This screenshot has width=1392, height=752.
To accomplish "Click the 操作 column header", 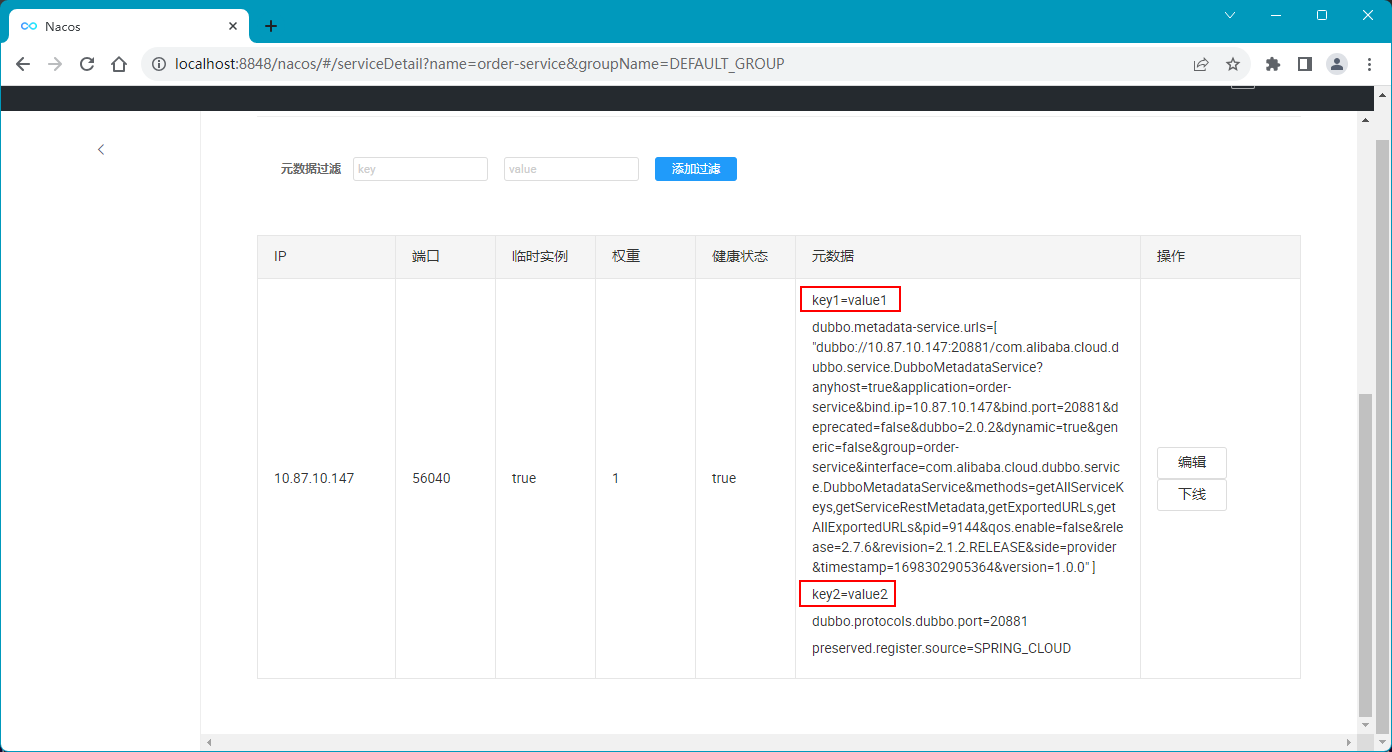I will (x=1220, y=257).
